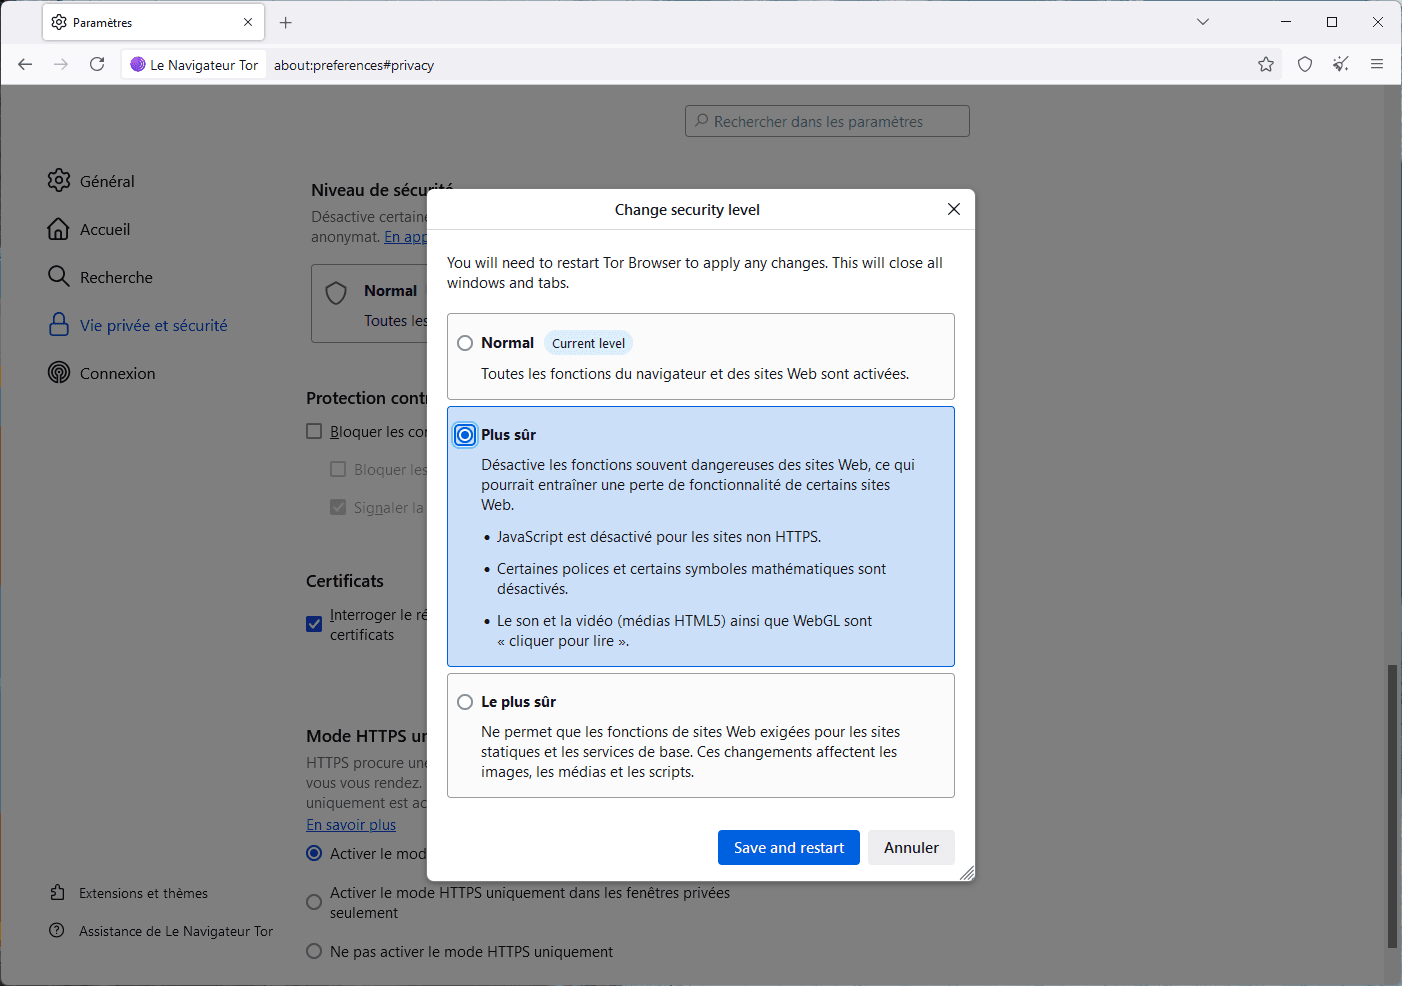Open Vie privée et sécurité category

(x=138, y=325)
